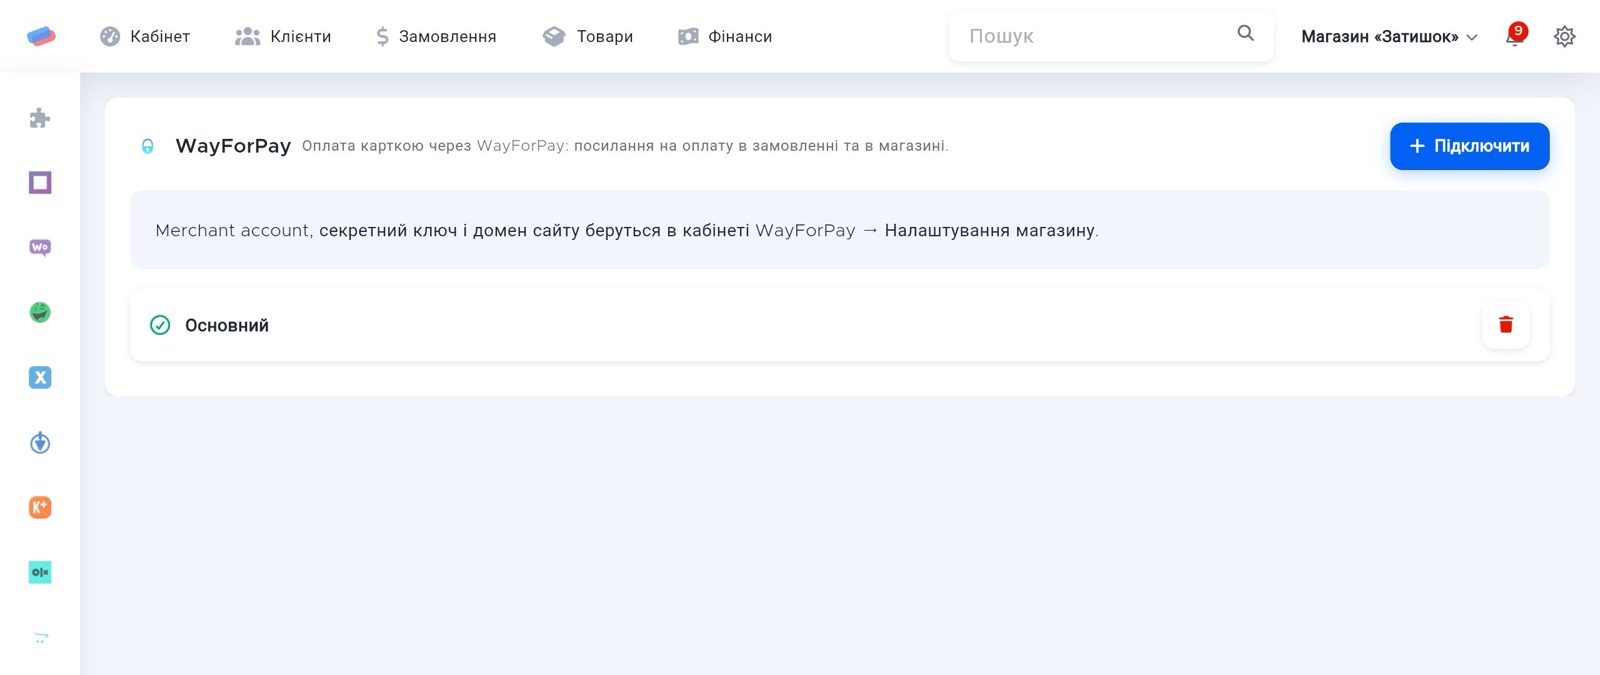The image size is (1600, 675).
Task: Open the orange K+ integration icon
Action: pyautogui.click(x=40, y=507)
